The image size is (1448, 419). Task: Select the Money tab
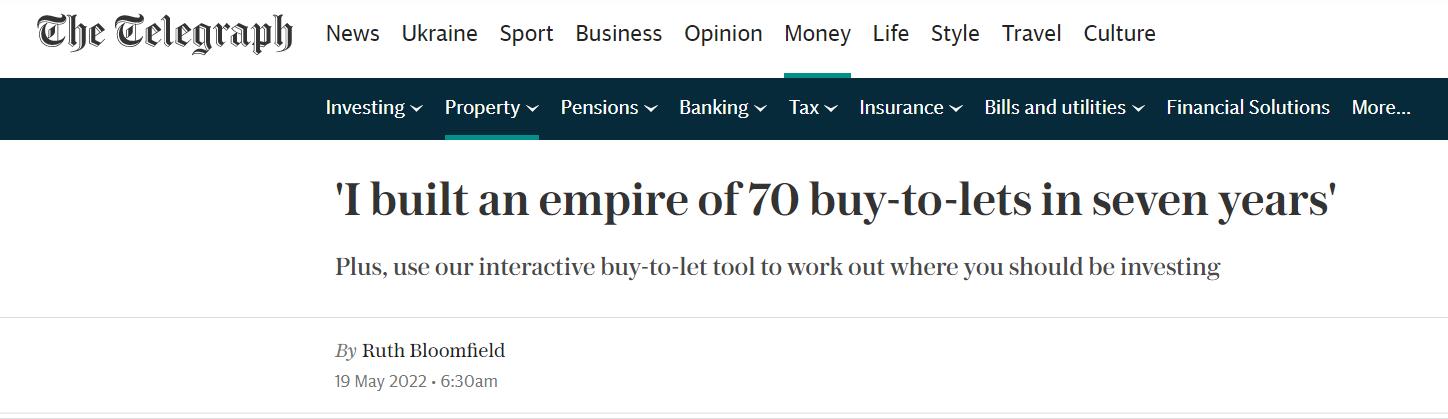[817, 34]
